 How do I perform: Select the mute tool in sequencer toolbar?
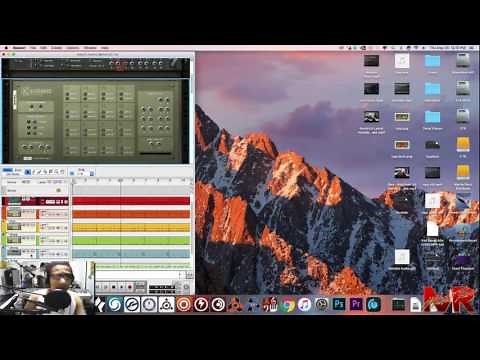pyautogui.click(x=51, y=172)
